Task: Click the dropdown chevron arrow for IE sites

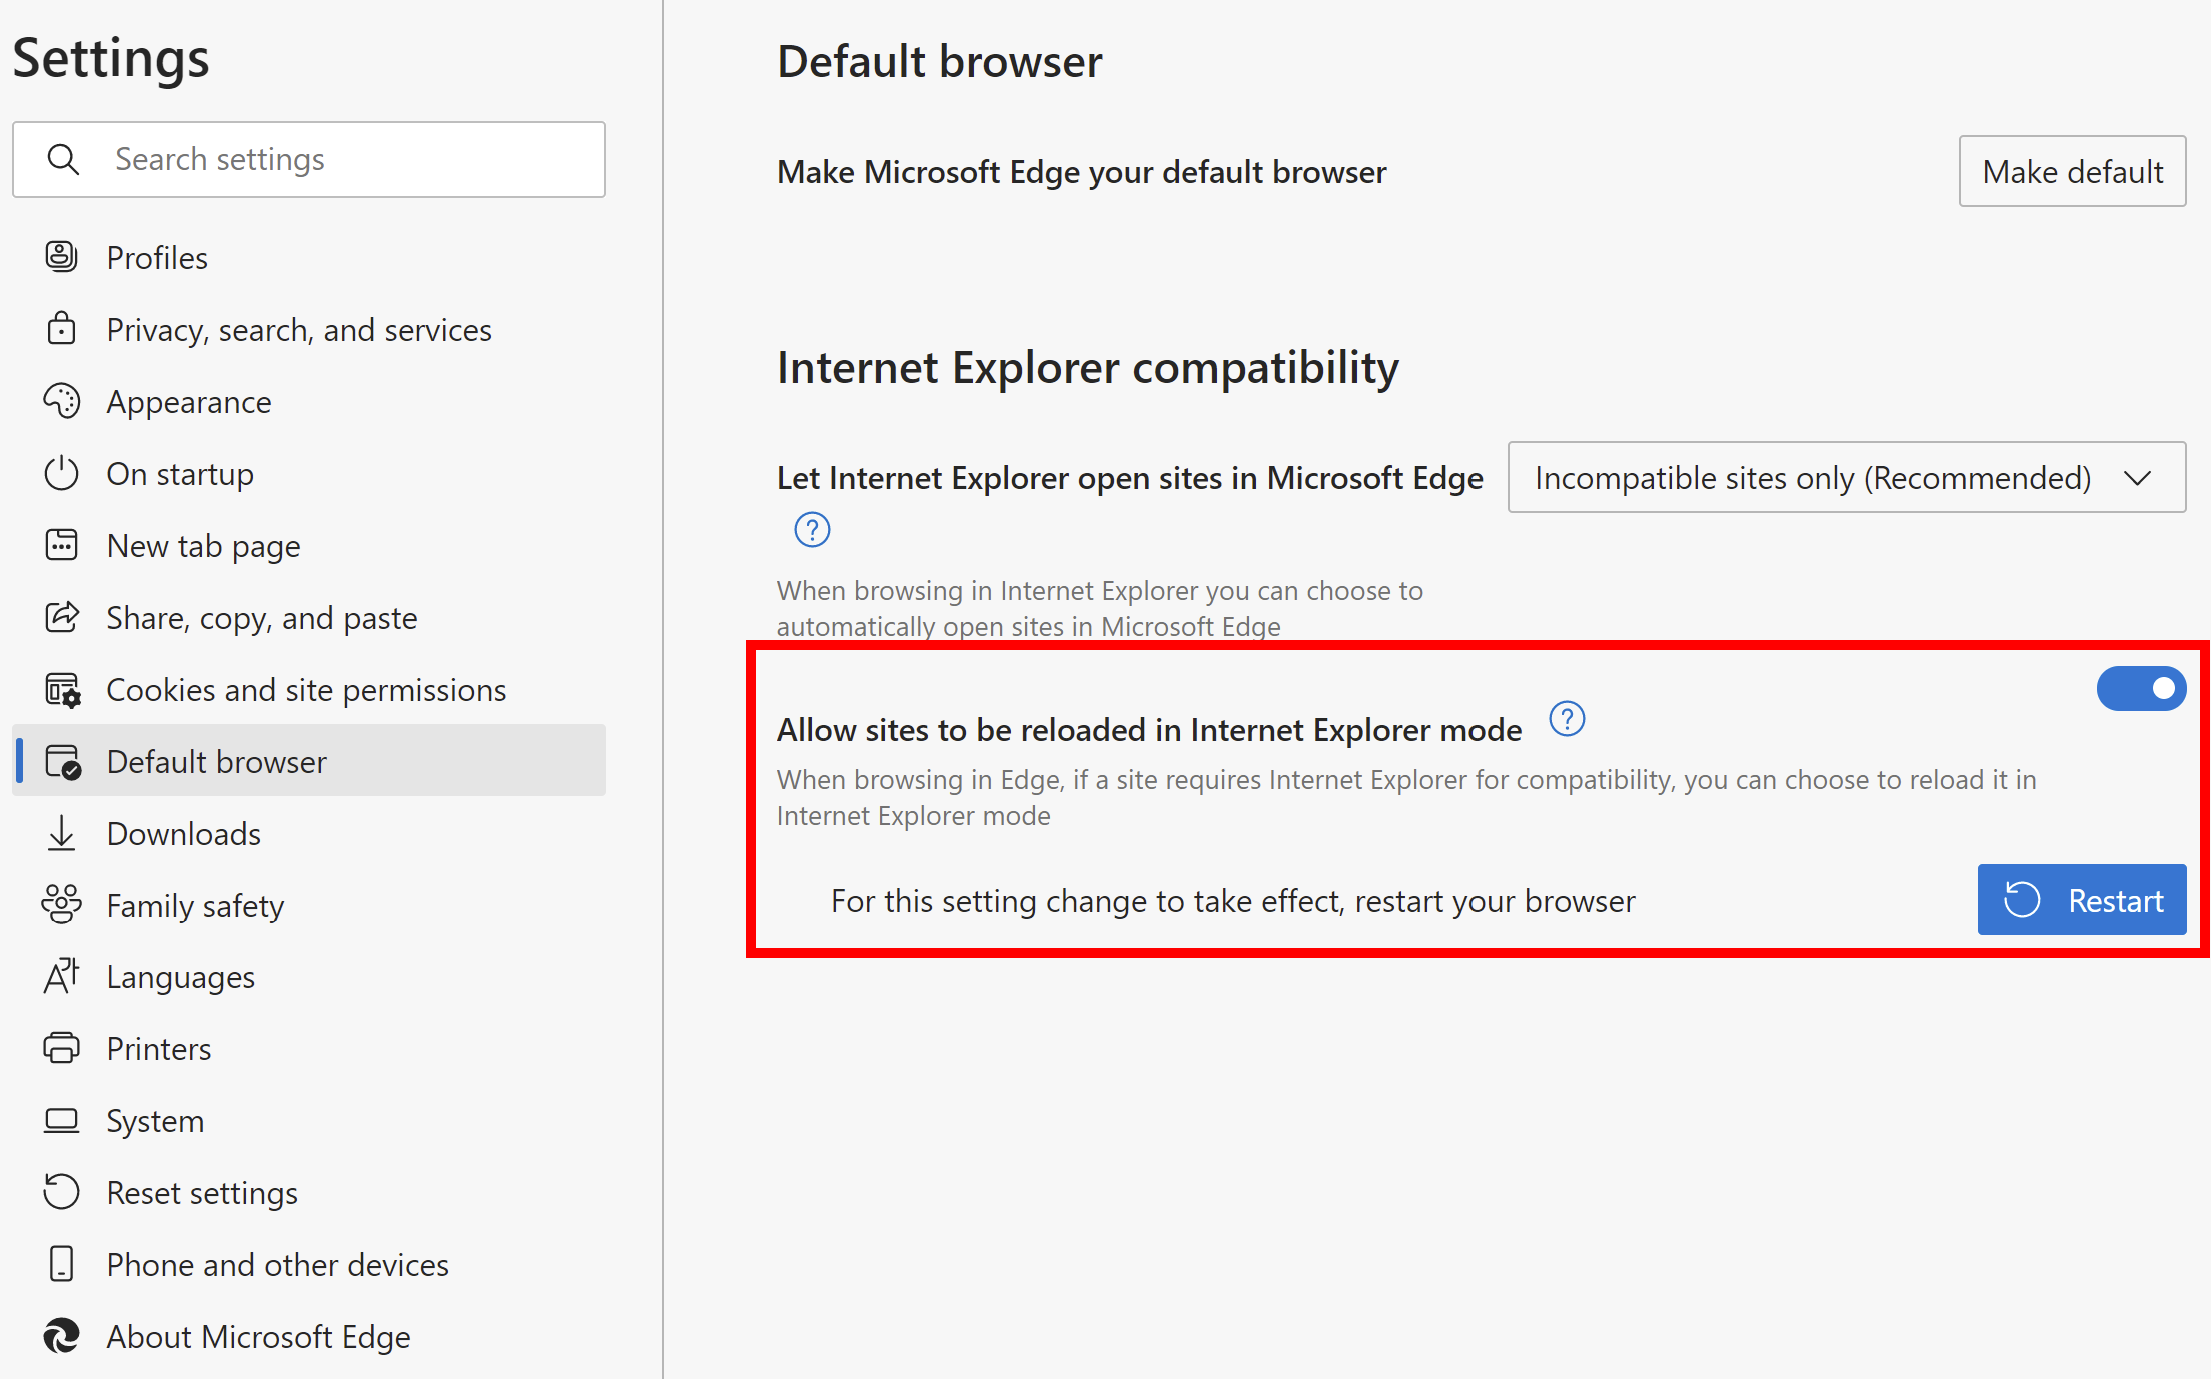Action: pyautogui.click(x=2138, y=478)
